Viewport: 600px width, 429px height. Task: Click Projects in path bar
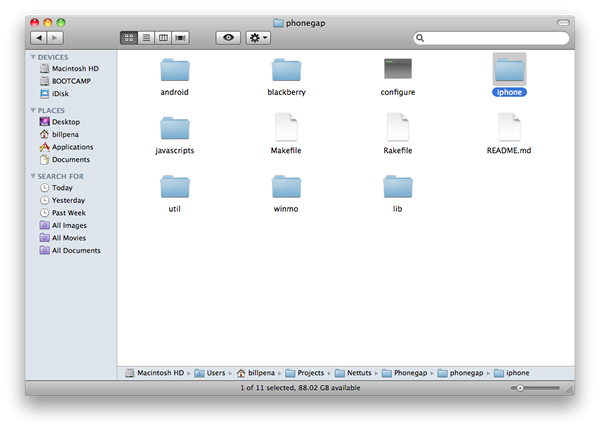(x=305, y=373)
